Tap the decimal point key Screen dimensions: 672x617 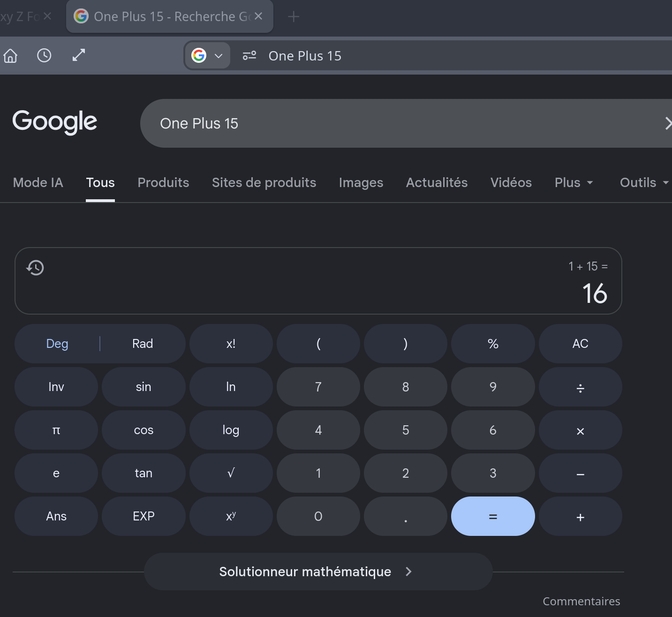[x=405, y=516]
